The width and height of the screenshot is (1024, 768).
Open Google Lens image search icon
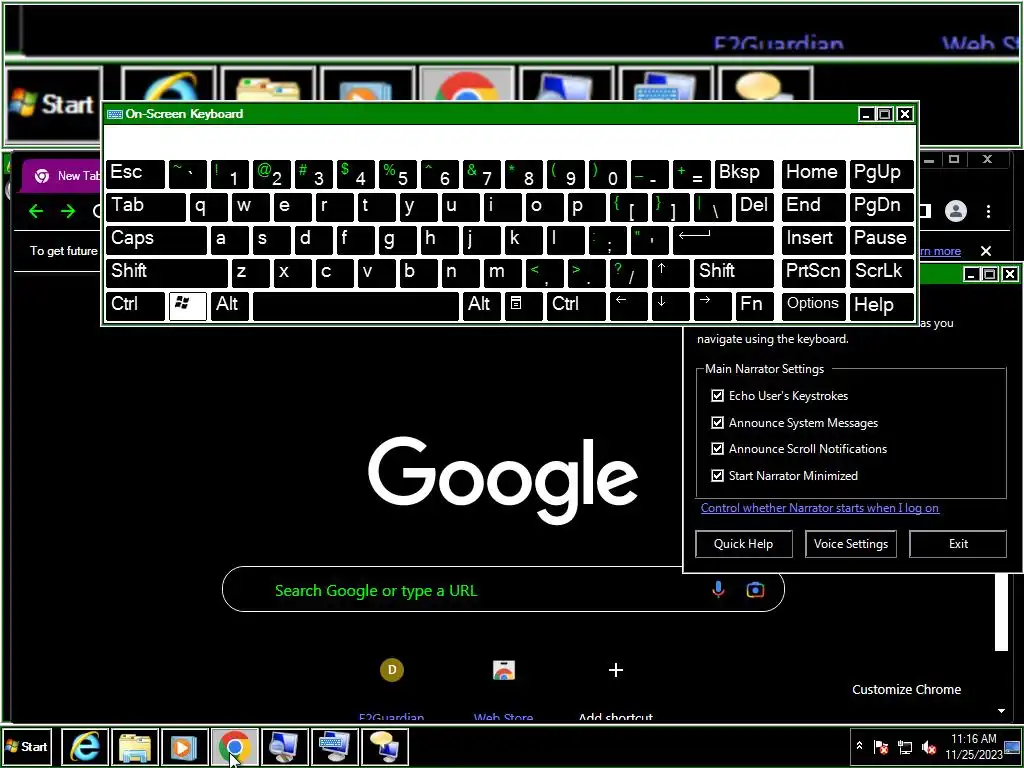[755, 590]
